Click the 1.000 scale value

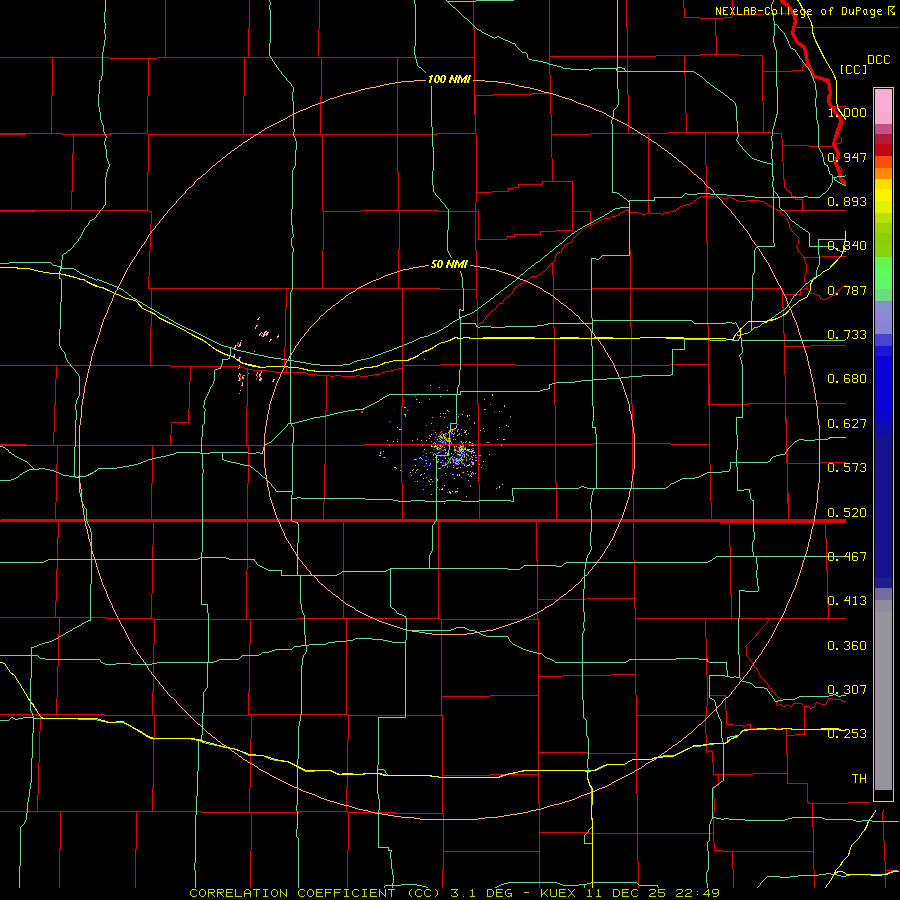(847, 112)
